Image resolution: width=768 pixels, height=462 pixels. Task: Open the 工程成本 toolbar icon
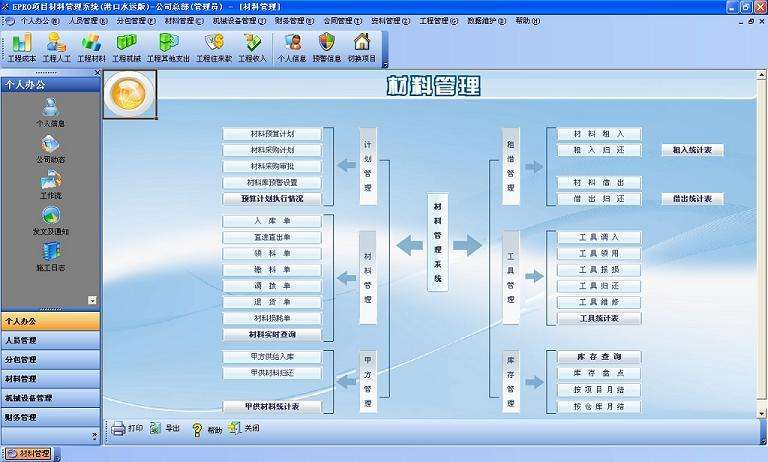pyautogui.click(x=22, y=48)
